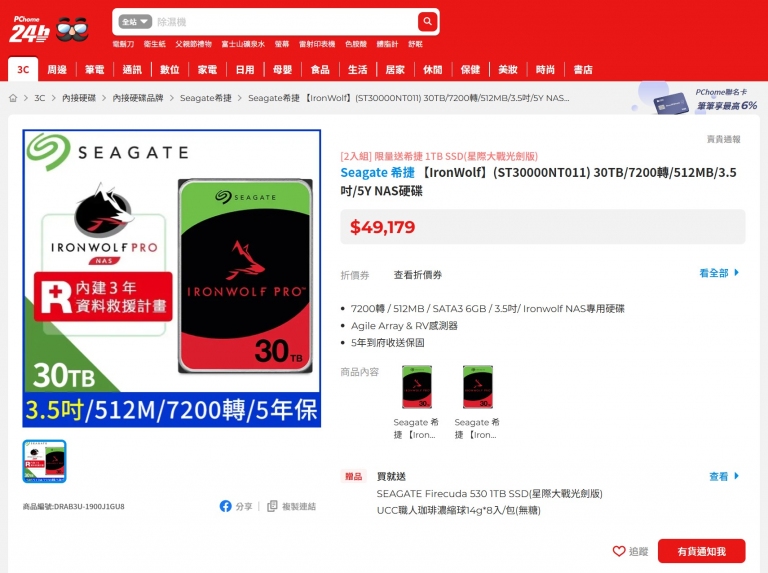Click the first bundled product thumbnail
The image size is (768, 573).
(417, 387)
